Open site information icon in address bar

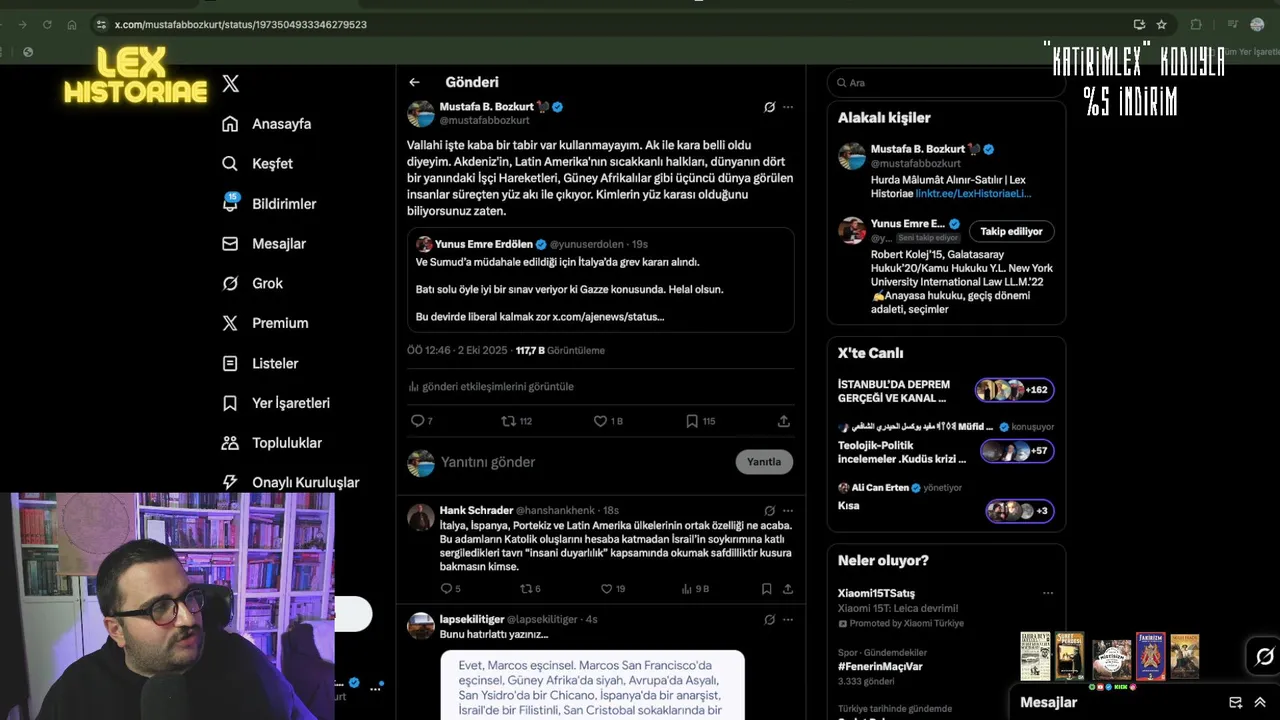coord(100,24)
